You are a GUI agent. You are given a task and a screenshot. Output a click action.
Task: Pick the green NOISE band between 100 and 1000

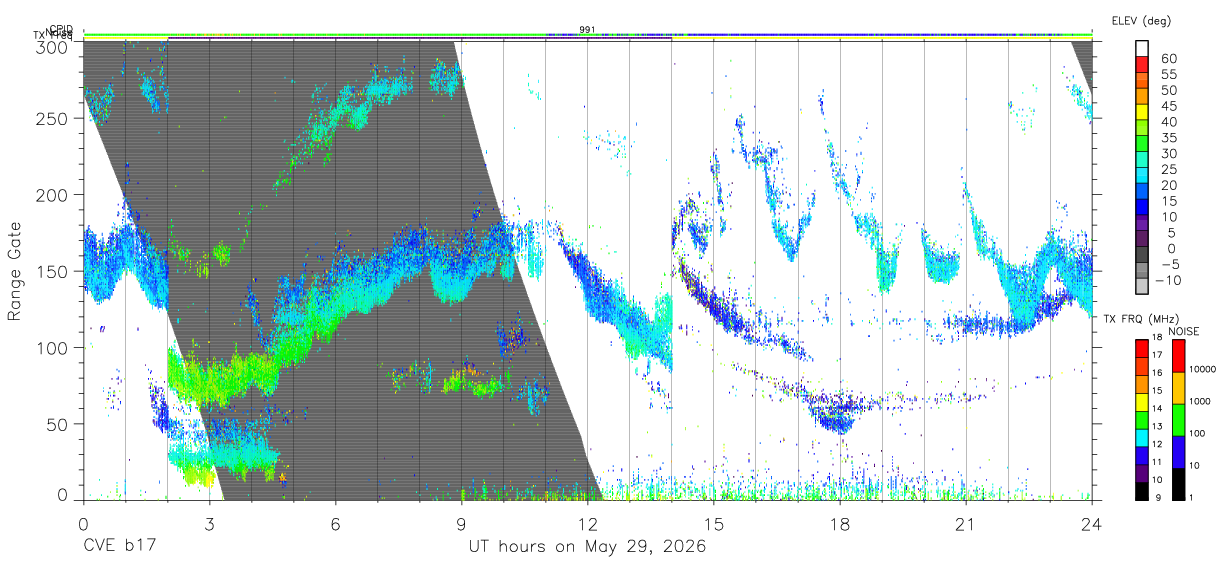click(1177, 419)
